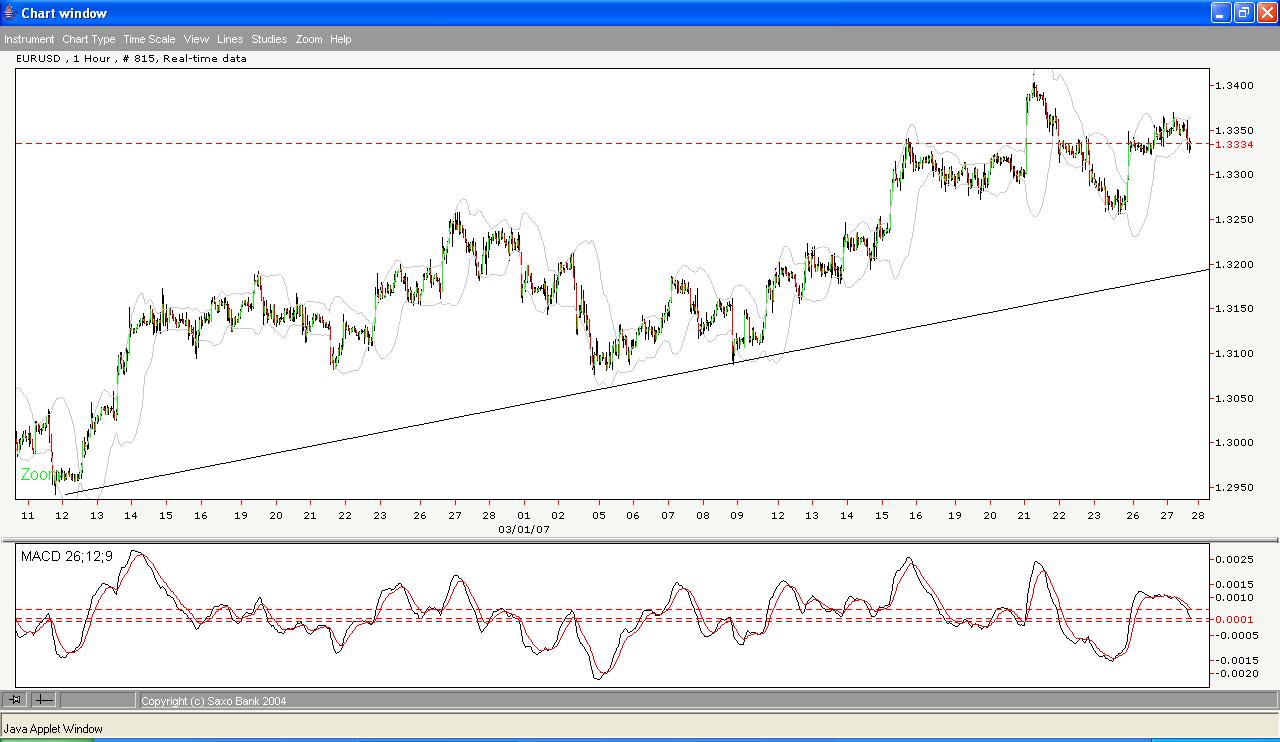Click the 03/01/07 date label

coord(524,529)
